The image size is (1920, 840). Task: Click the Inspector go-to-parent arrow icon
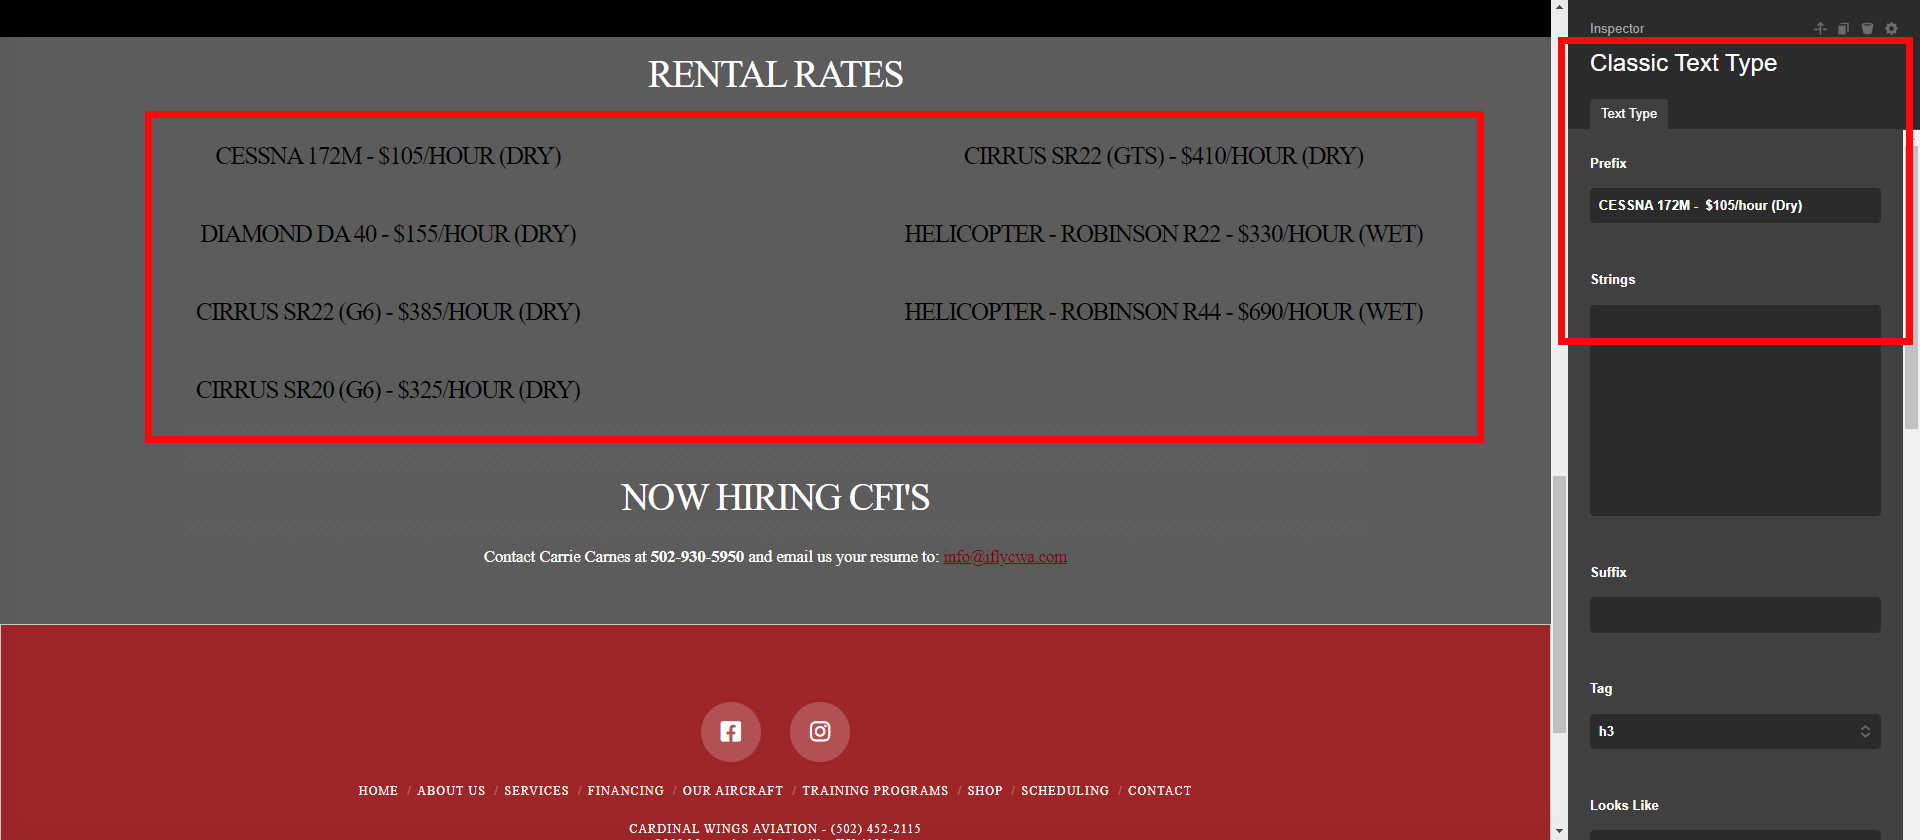[x=1820, y=28]
